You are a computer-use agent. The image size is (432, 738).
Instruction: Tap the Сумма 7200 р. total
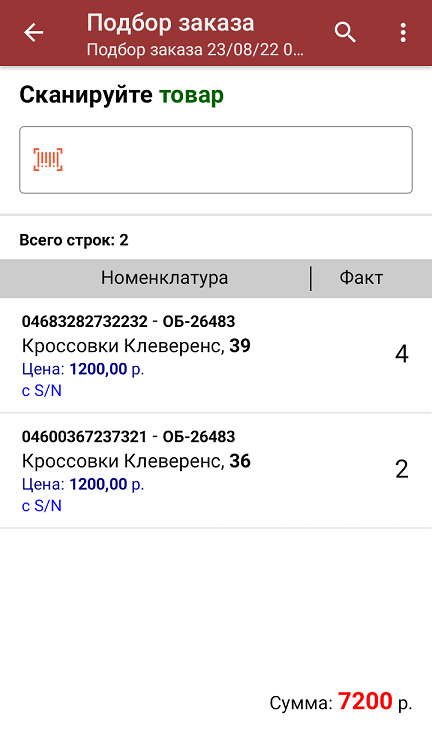[x=341, y=702]
